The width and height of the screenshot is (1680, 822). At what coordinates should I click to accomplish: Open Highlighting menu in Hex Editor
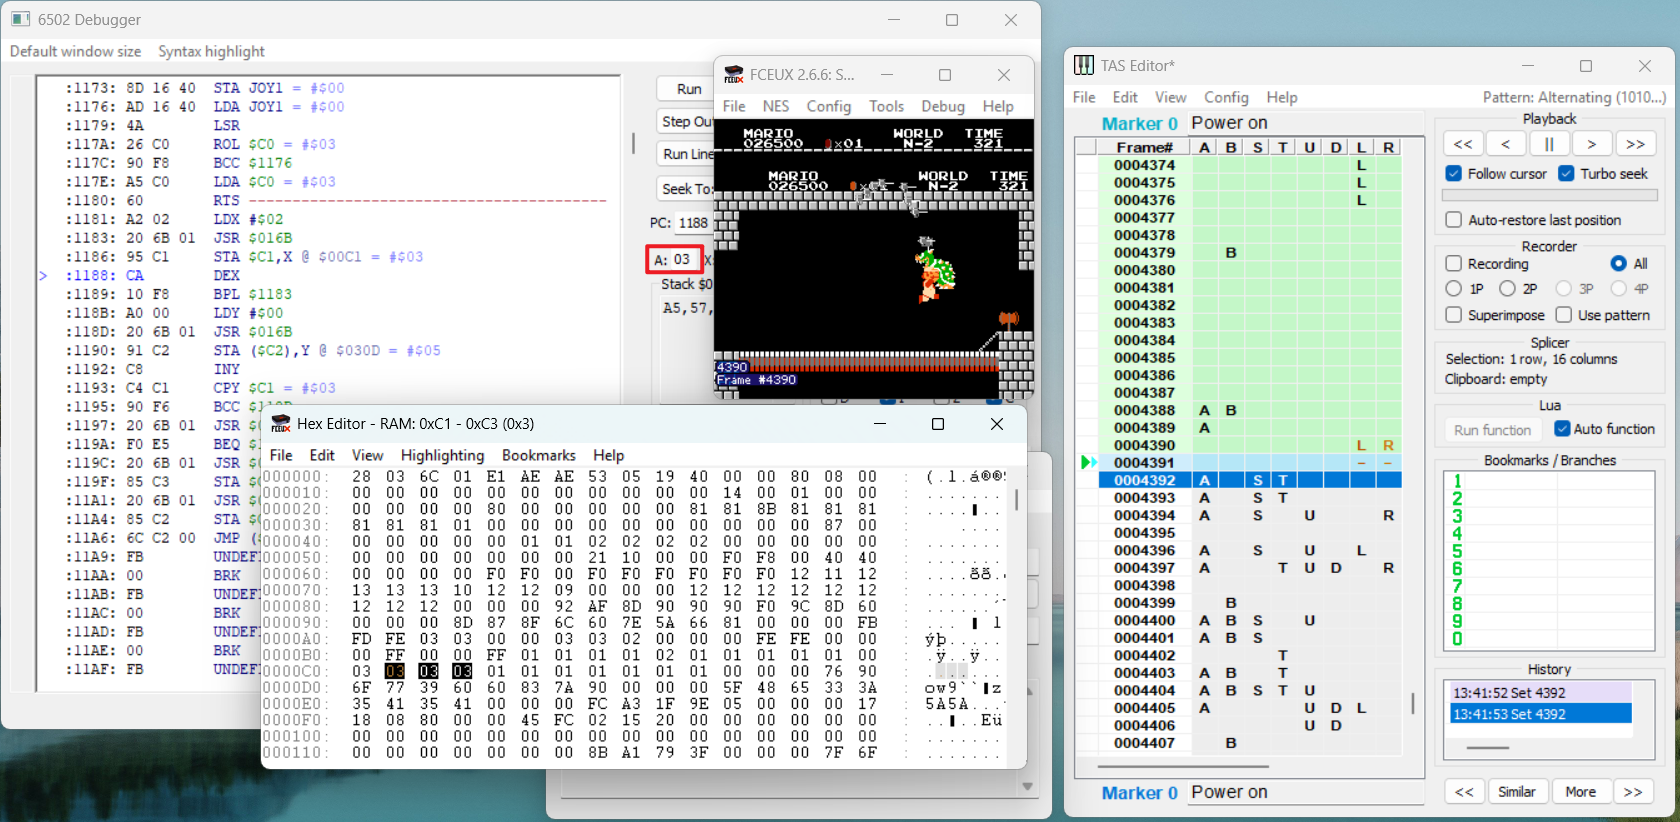coord(443,455)
